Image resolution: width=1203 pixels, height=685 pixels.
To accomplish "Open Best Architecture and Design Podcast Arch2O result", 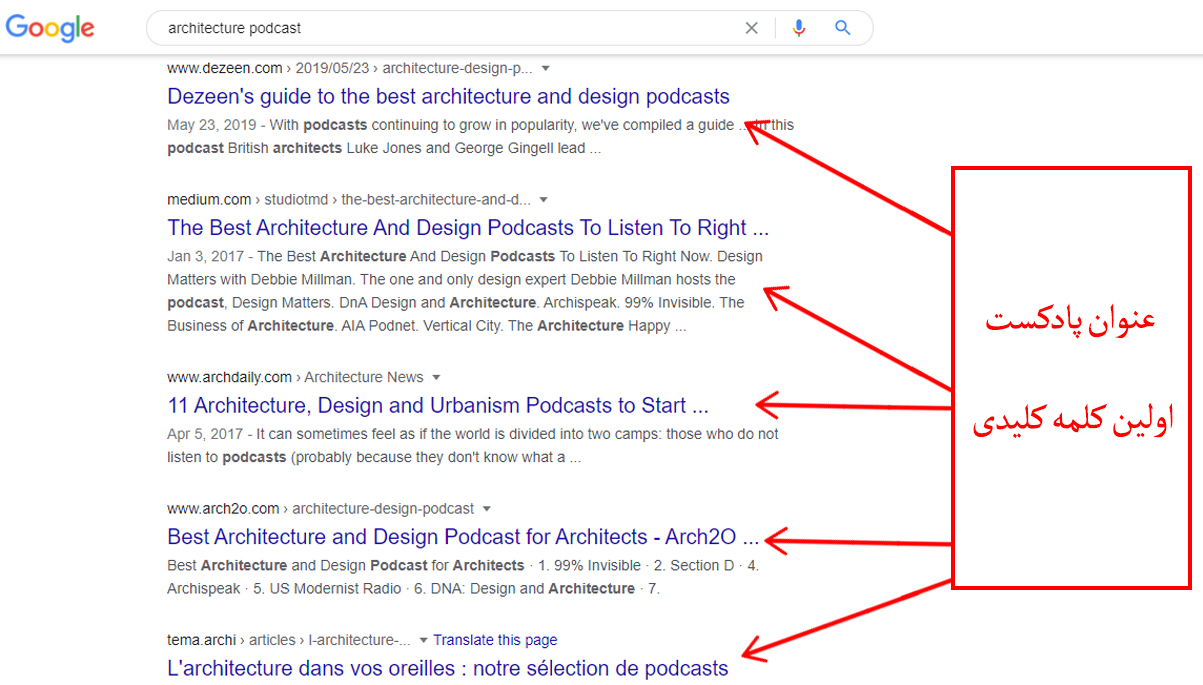I will [x=463, y=537].
